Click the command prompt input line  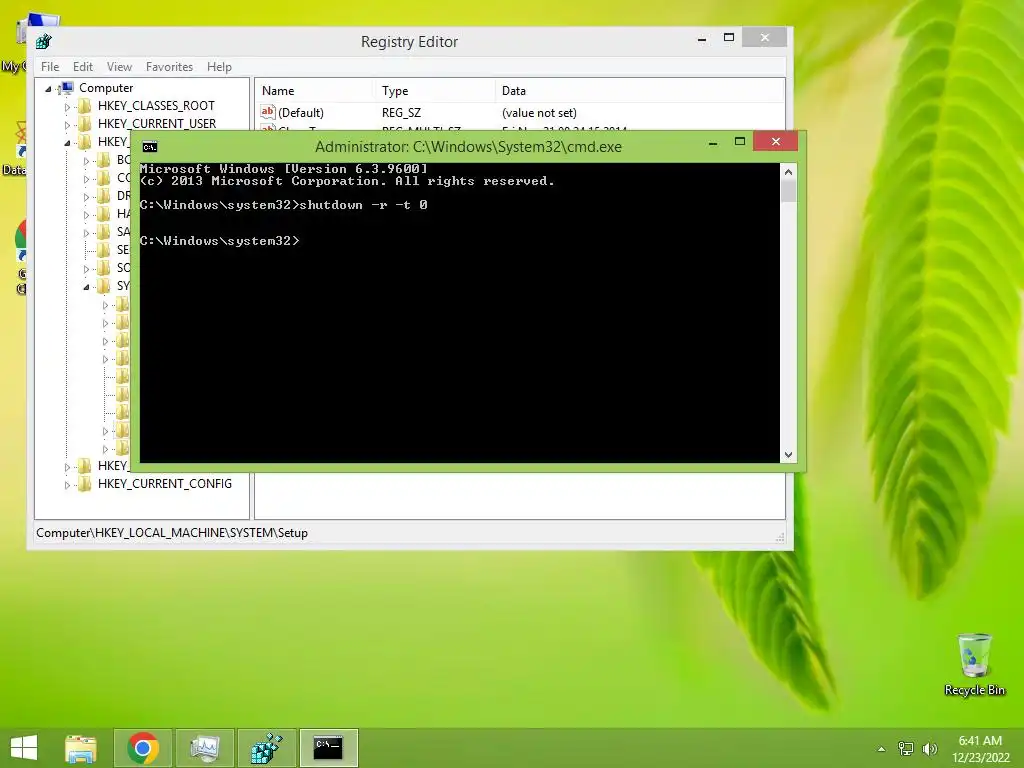[220, 241]
